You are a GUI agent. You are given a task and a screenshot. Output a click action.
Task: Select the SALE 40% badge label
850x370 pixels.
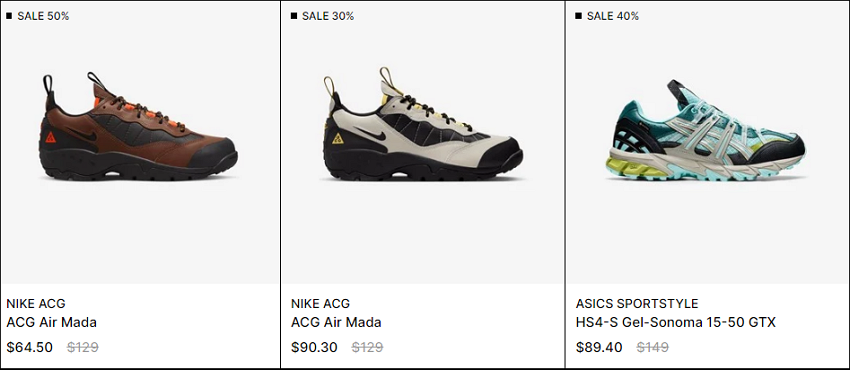613,16
